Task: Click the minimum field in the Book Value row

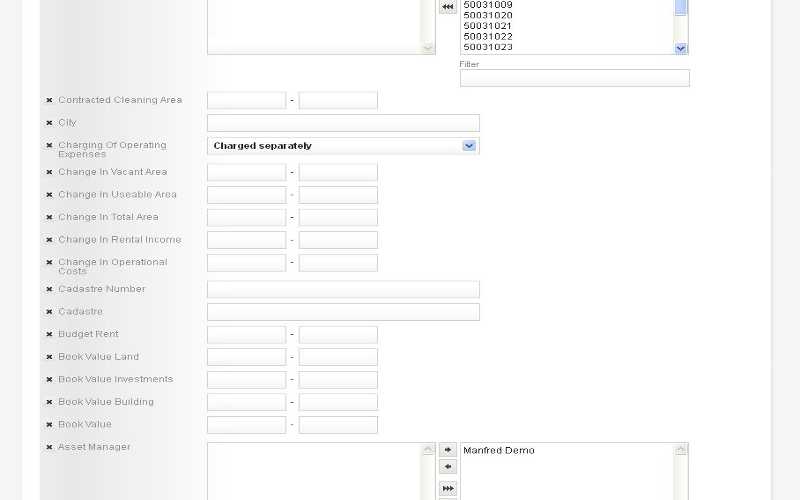Action: [246, 425]
